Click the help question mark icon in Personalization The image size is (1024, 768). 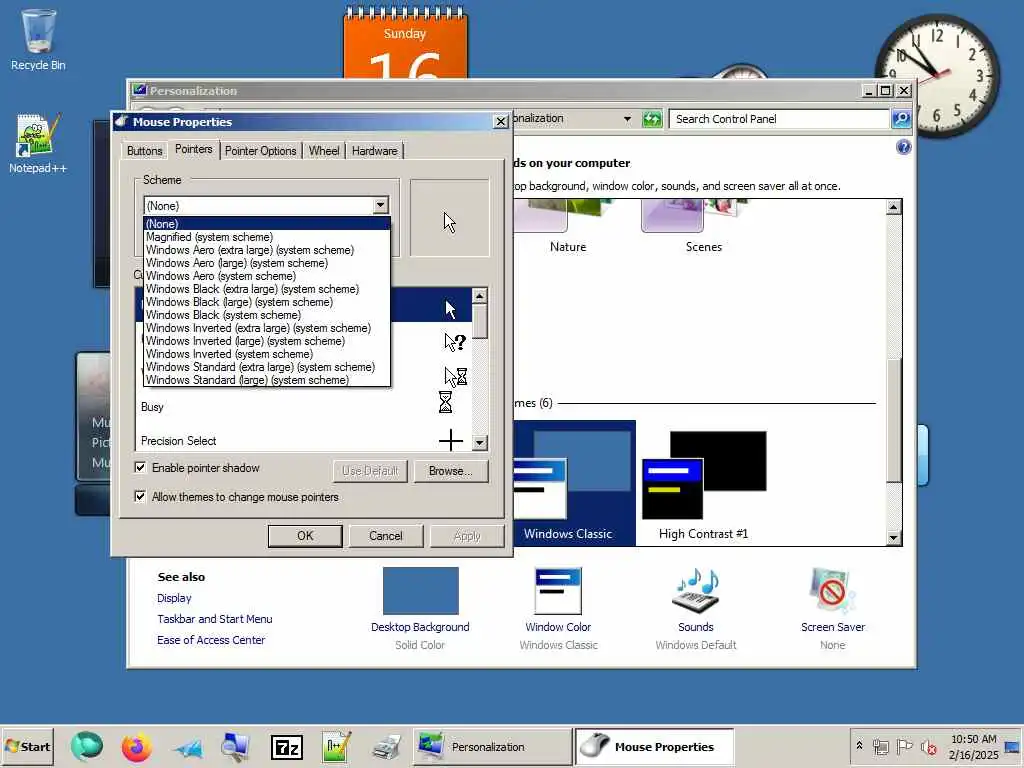coord(903,147)
